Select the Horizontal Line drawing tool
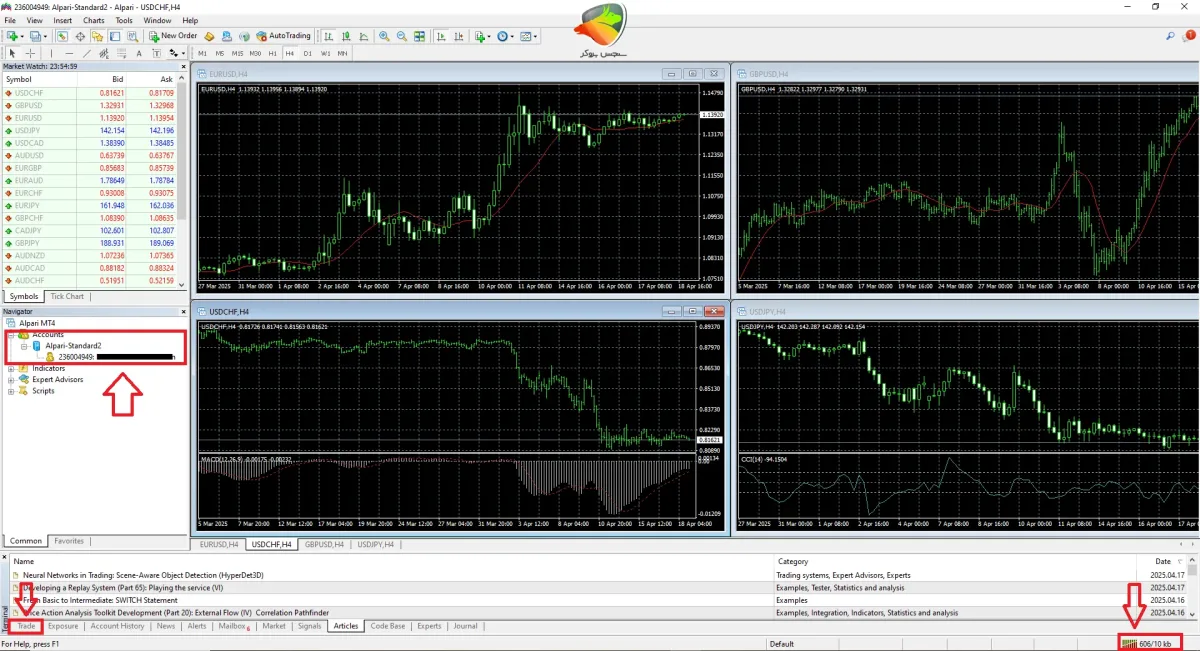The width and height of the screenshot is (1200, 651). (69, 53)
